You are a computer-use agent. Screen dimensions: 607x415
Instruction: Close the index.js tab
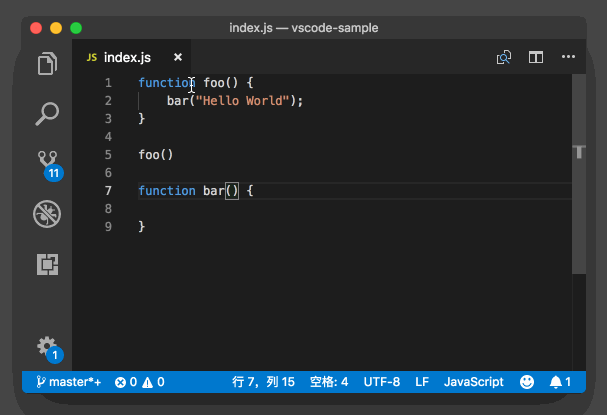coord(178,58)
